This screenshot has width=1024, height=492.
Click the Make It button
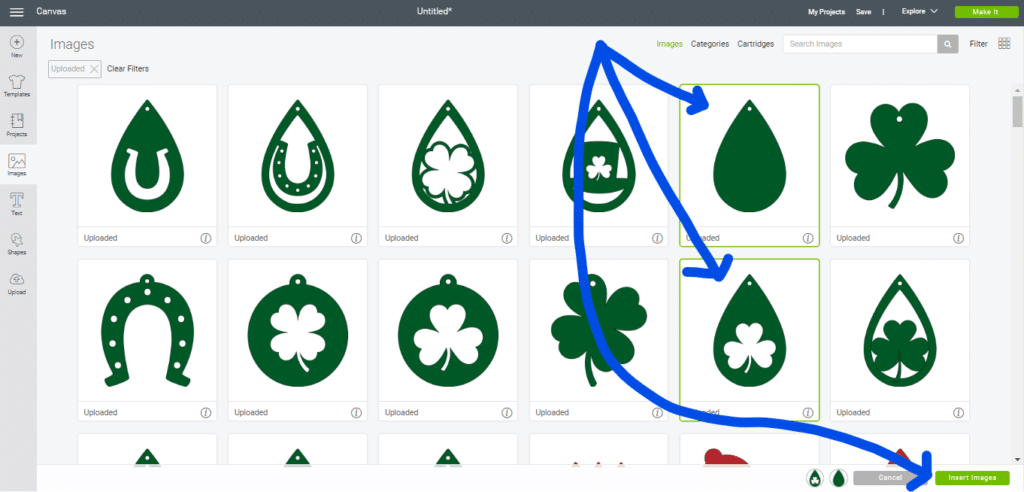[x=985, y=12]
